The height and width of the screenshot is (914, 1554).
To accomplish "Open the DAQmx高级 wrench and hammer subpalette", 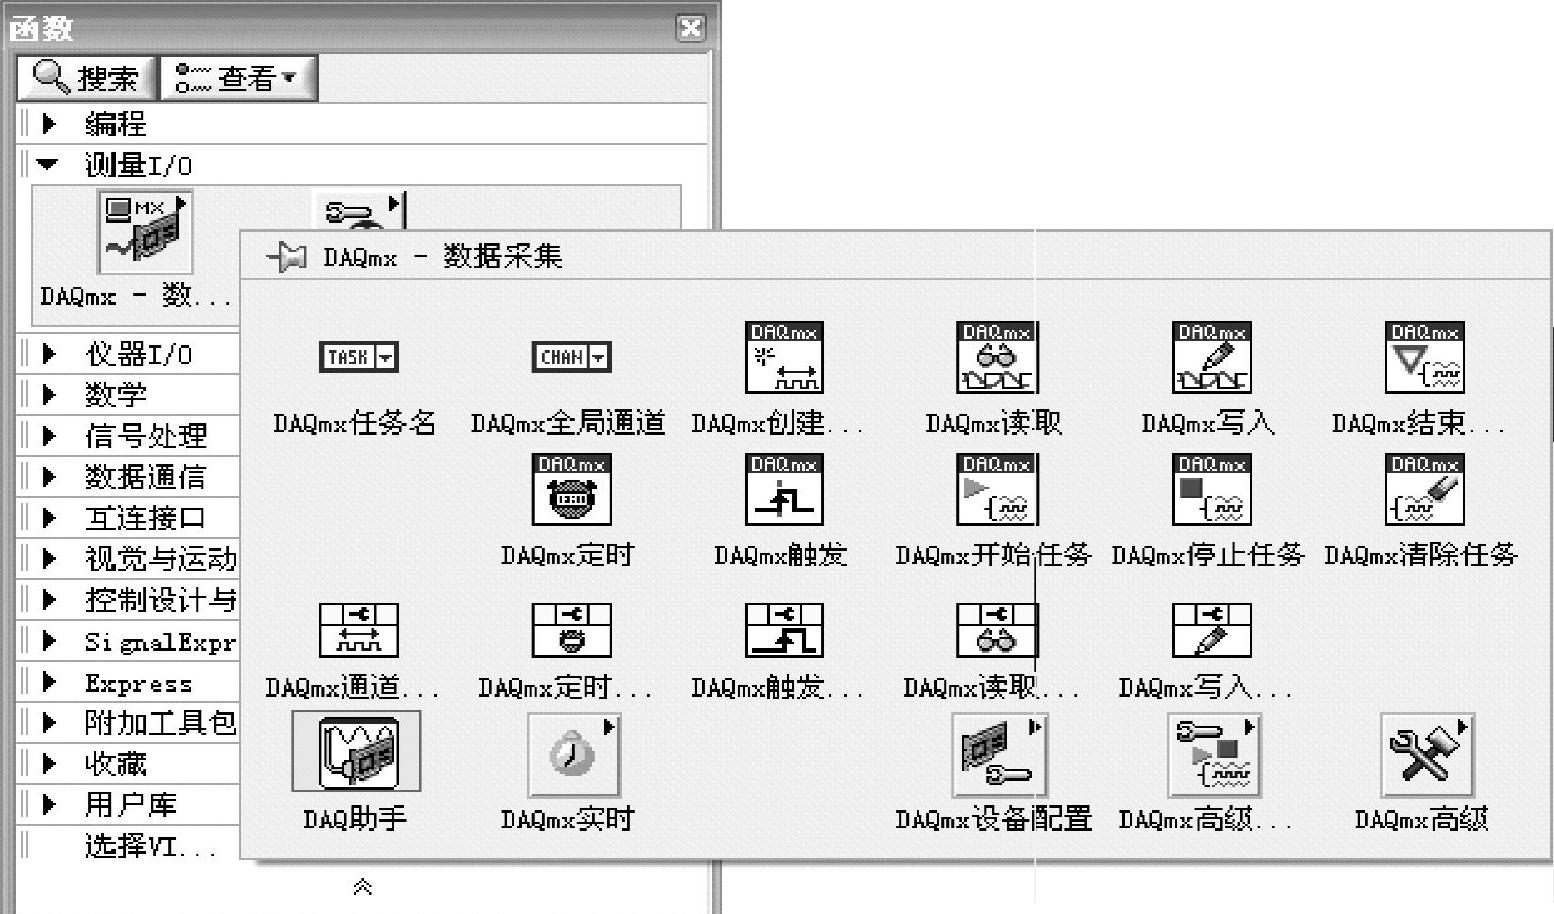I will coord(1427,754).
